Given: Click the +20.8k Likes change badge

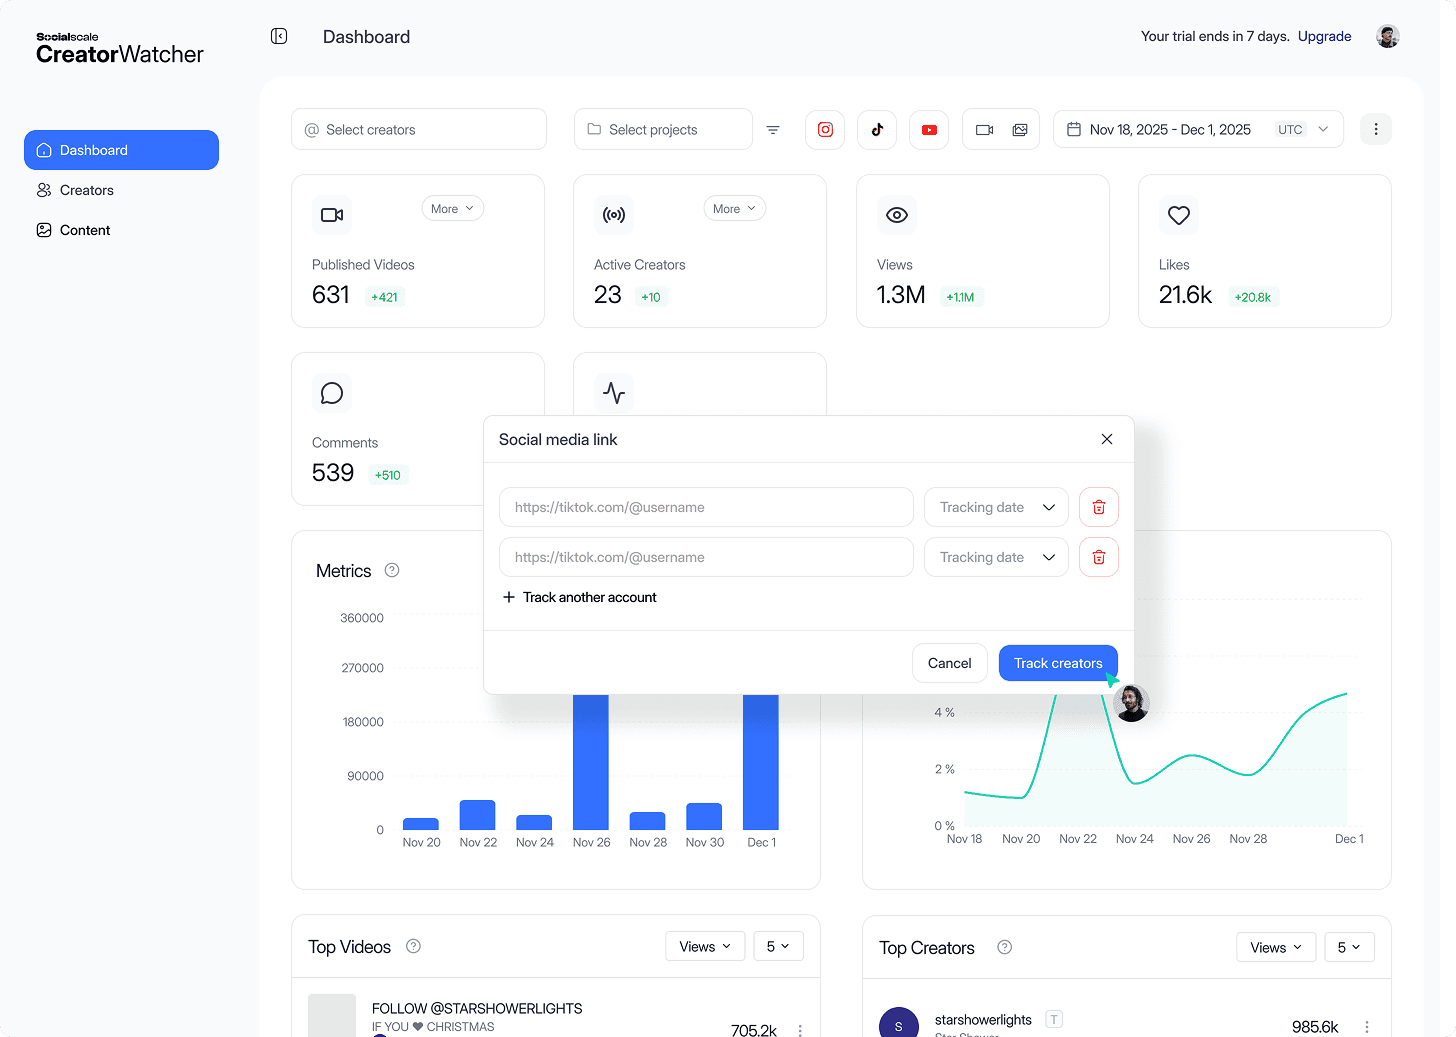Looking at the screenshot, I should (x=1252, y=297).
